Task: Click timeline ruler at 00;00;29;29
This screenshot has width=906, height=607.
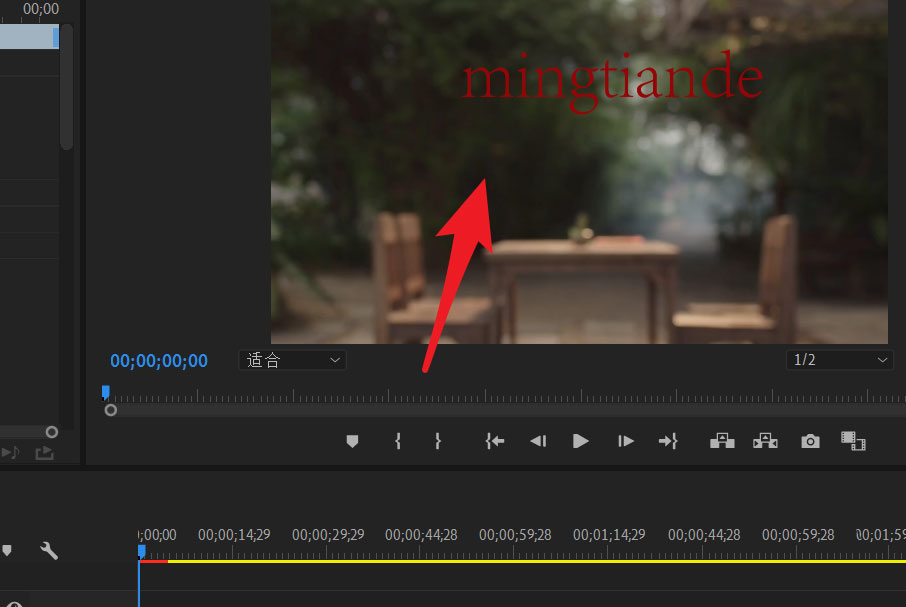Action: (x=328, y=535)
